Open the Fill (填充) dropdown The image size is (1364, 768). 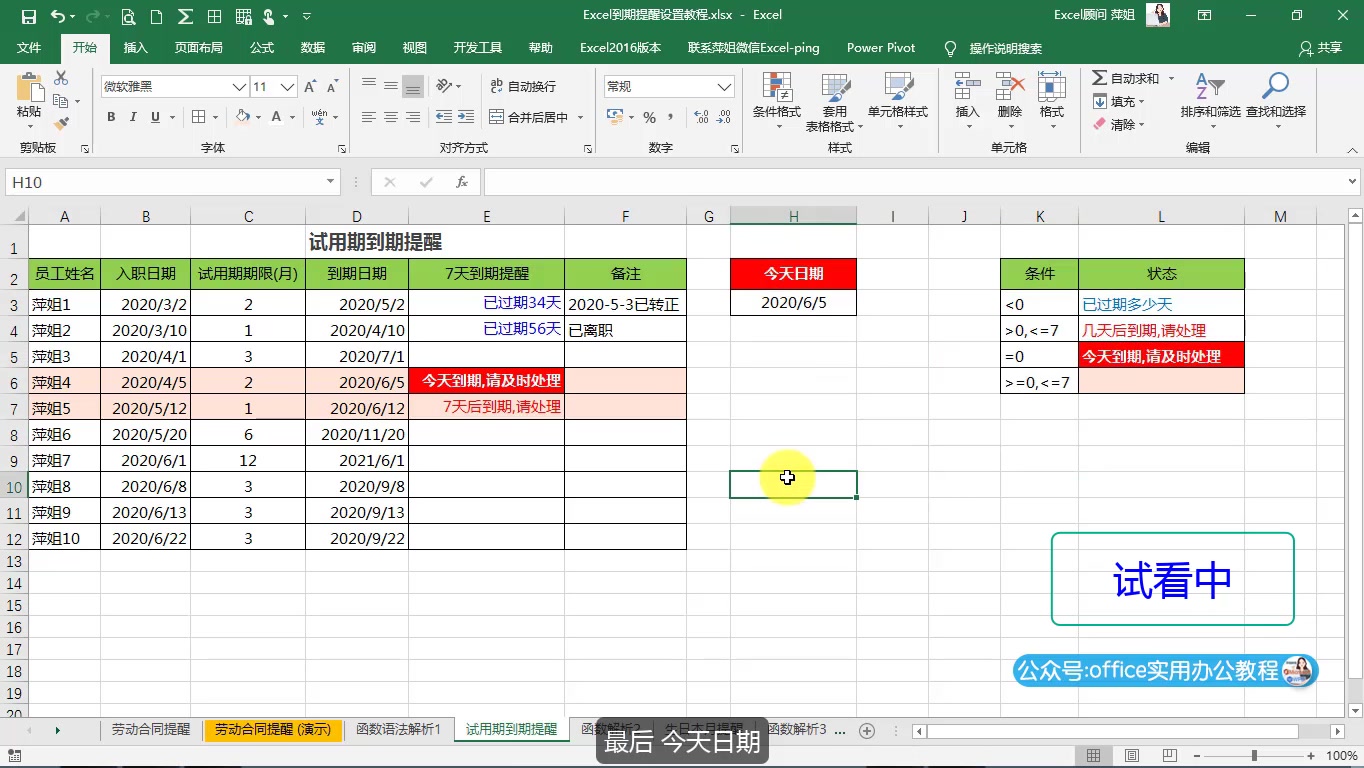pyautogui.click(x=1118, y=101)
